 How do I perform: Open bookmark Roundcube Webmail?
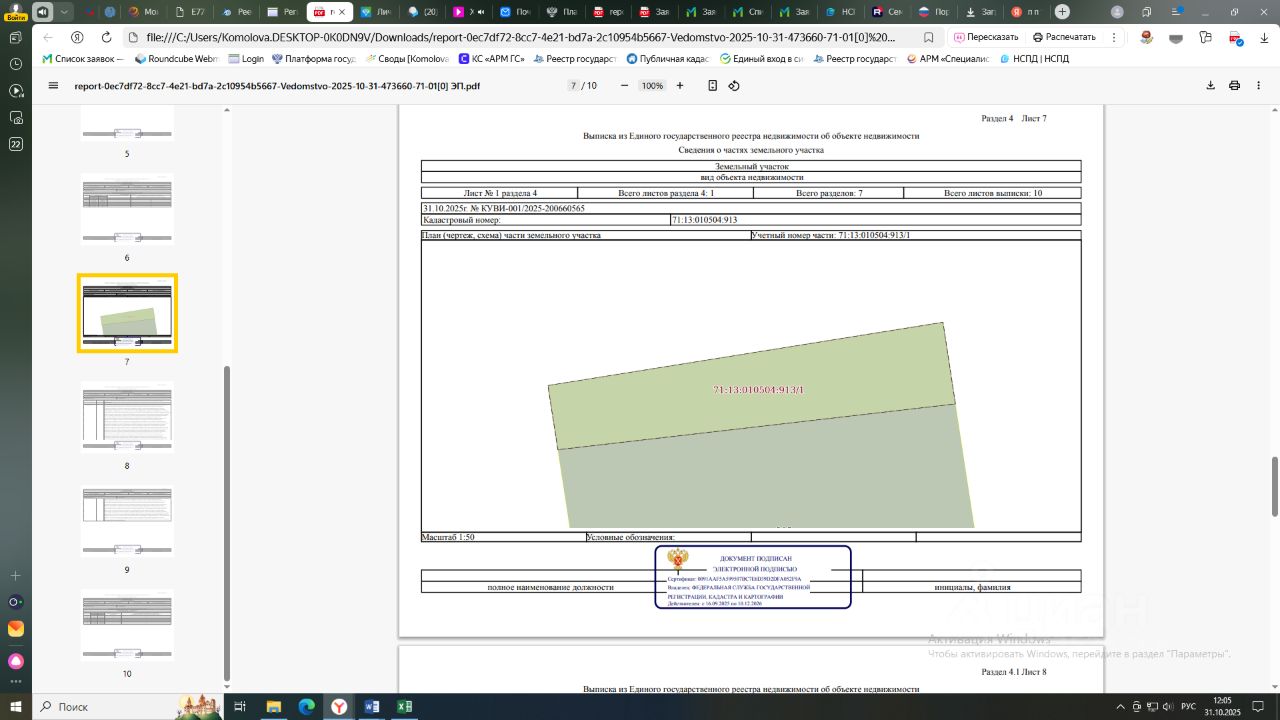177,59
